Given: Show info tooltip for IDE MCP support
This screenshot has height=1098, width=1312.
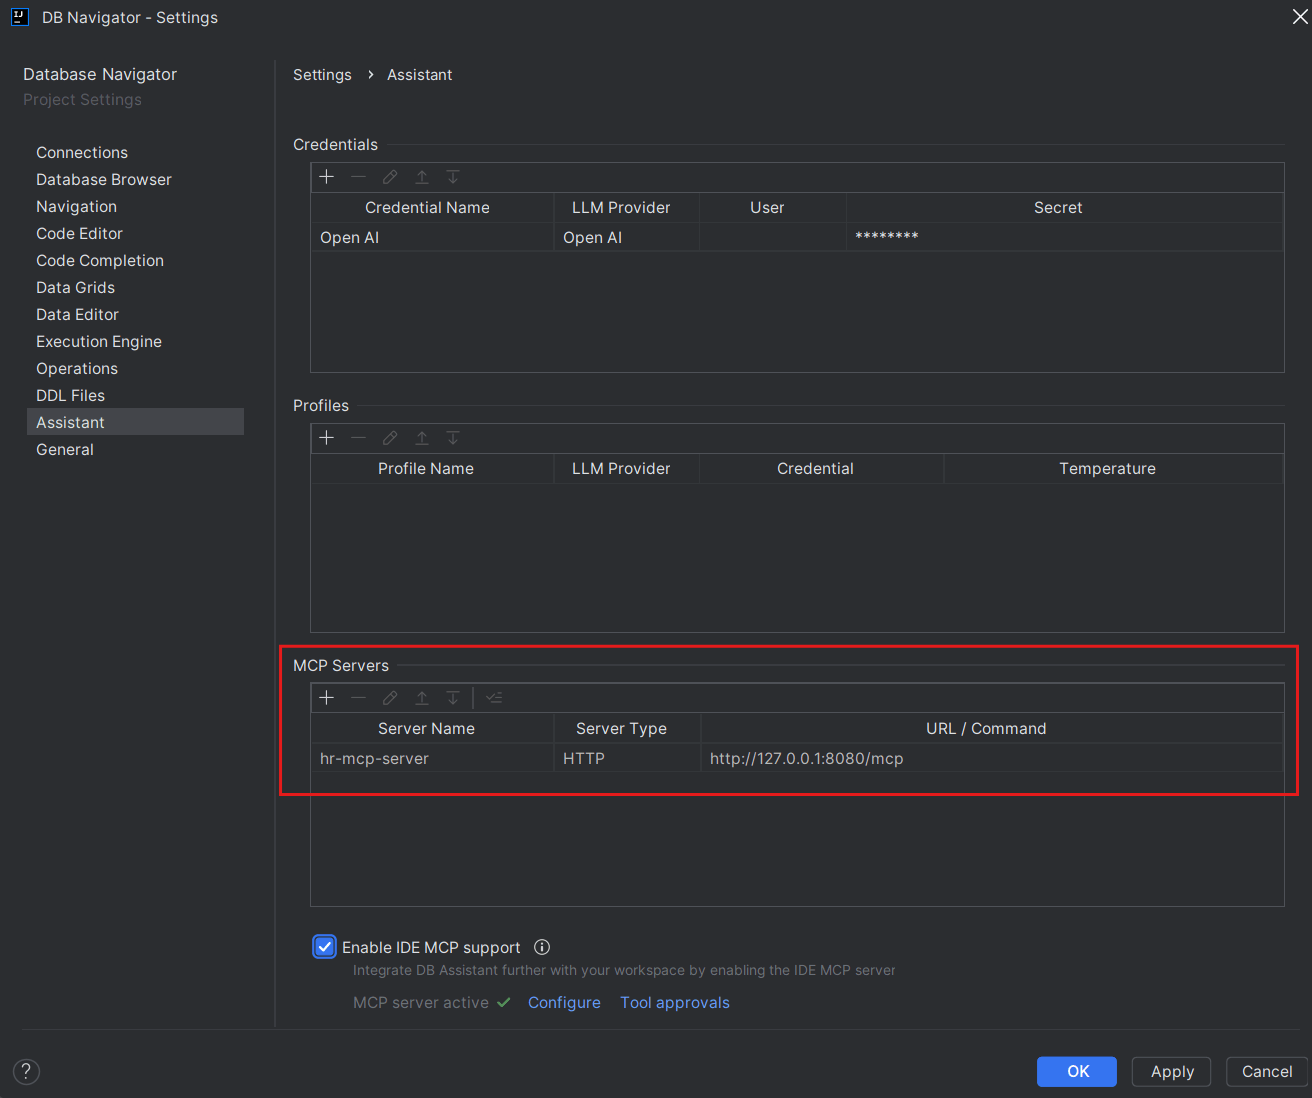Looking at the screenshot, I should coord(542,947).
